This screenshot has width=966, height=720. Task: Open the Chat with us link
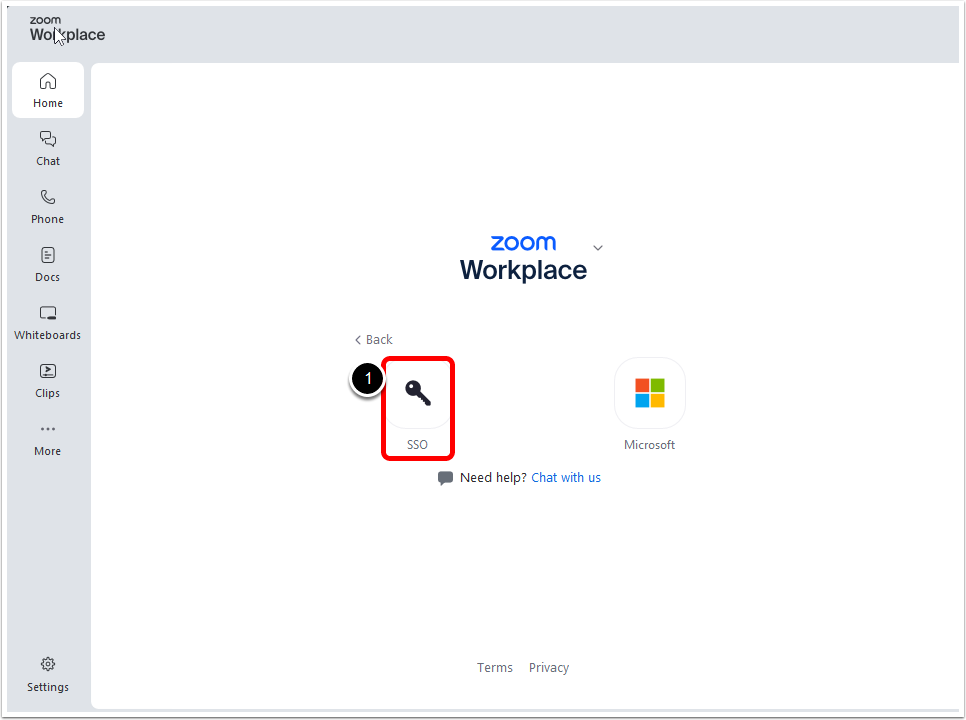pyautogui.click(x=566, y=477)
